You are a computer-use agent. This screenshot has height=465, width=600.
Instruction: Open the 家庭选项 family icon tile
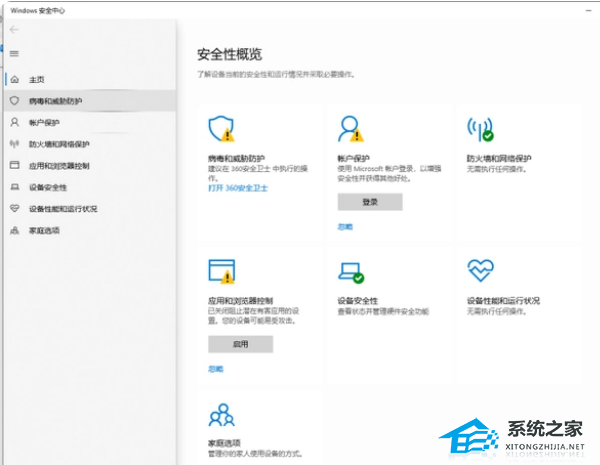point(221,414)
